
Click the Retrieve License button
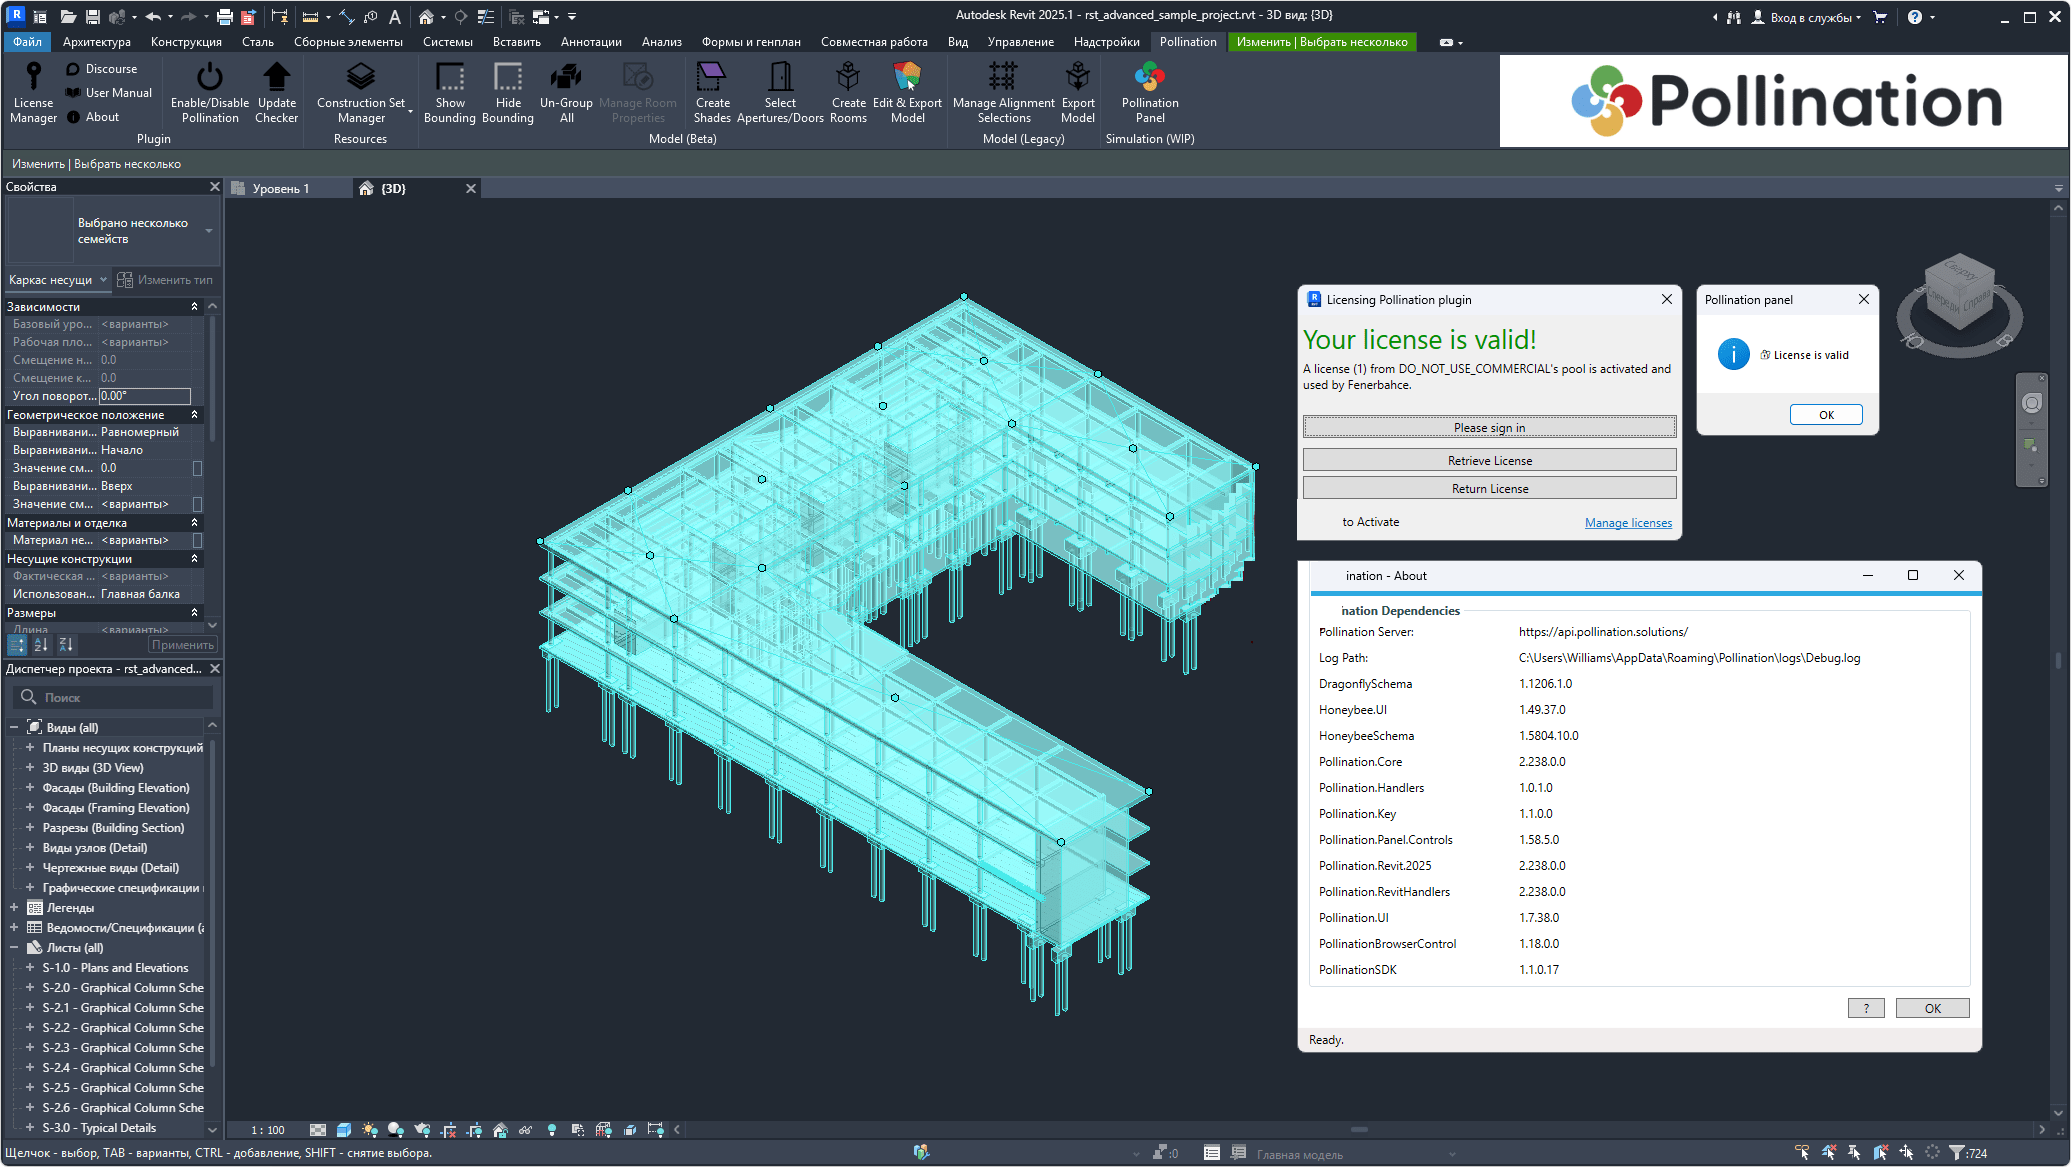tap(1489, 460)
